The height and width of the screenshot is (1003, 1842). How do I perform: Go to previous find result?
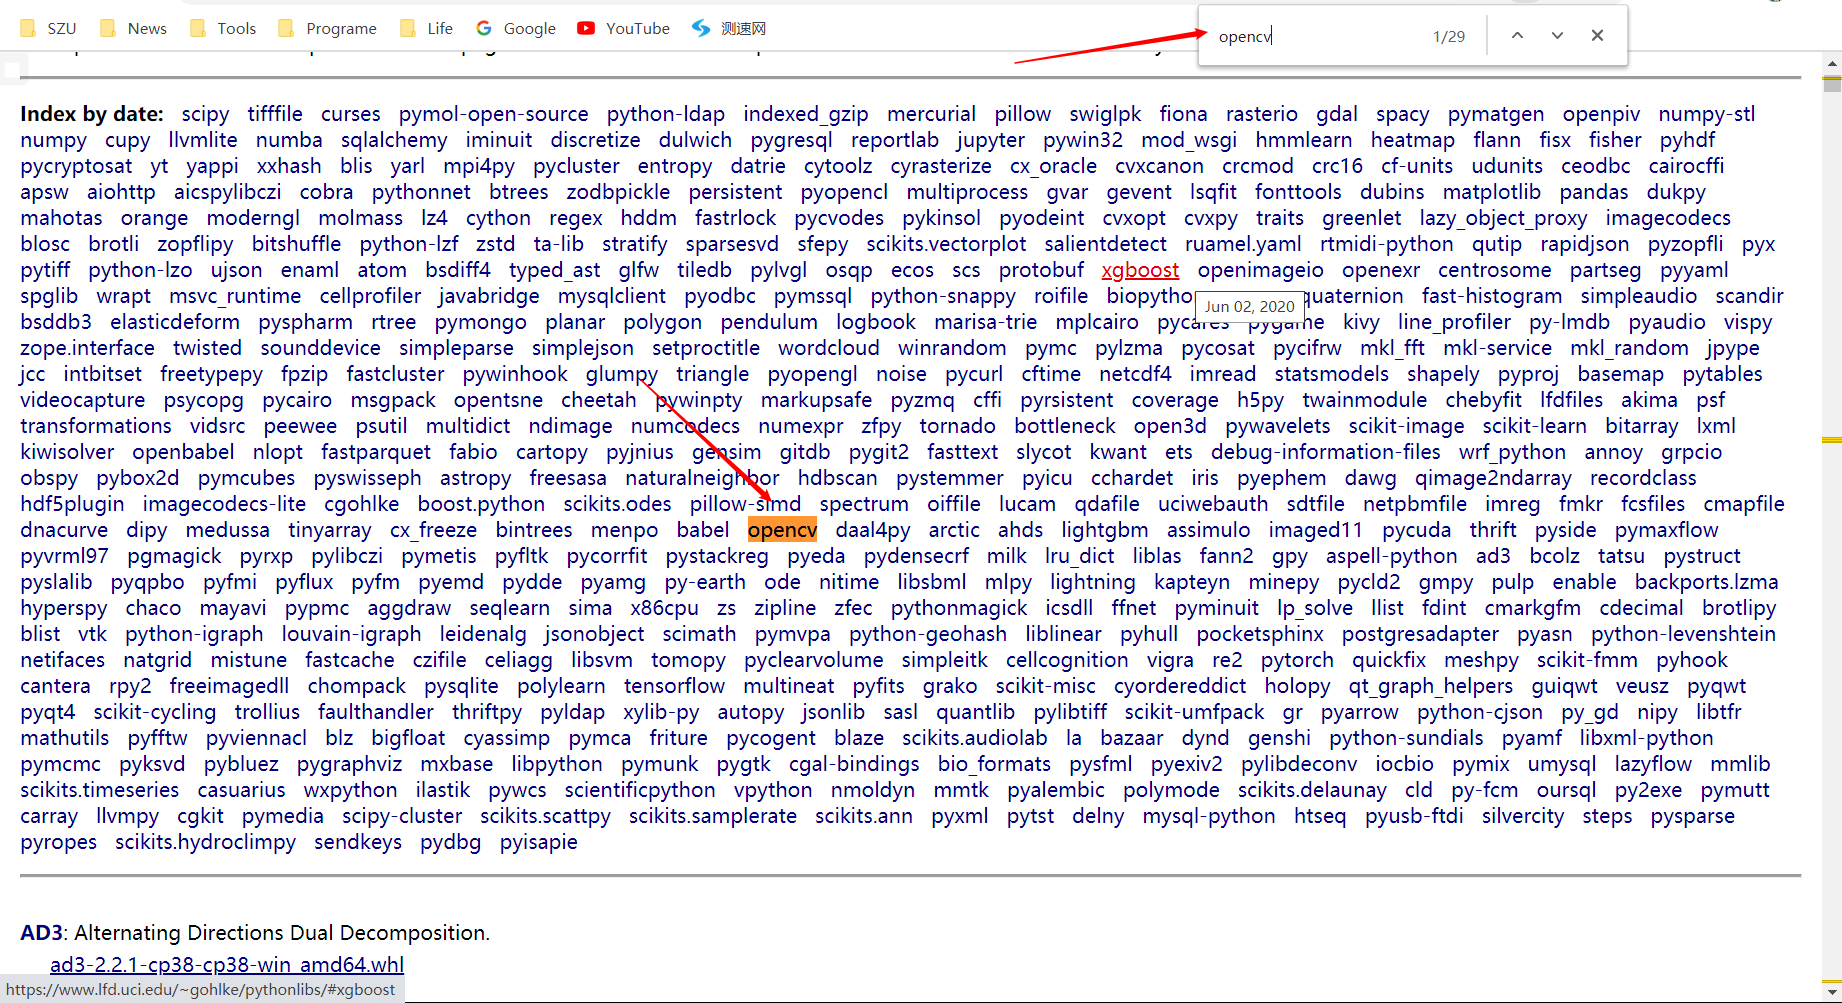pyautogui.click(x=1517, y=36)
